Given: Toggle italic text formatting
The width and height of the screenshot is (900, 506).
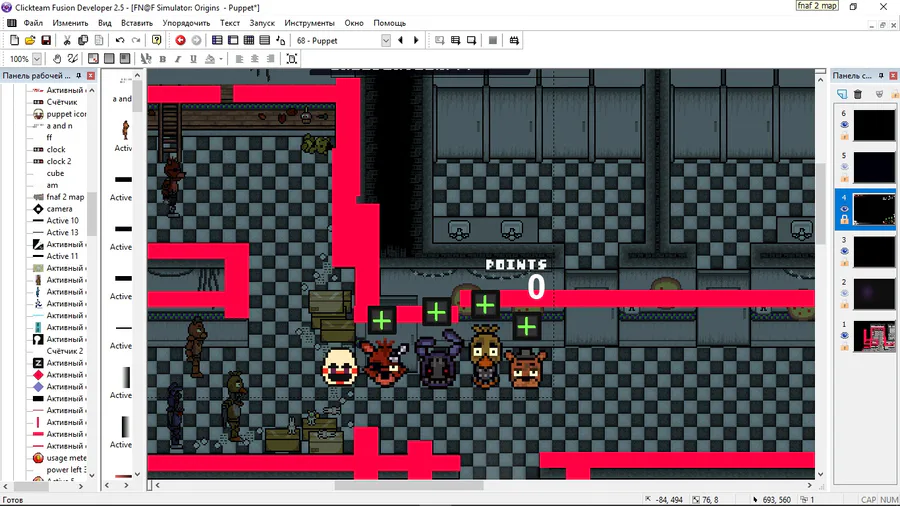Looking at the screenshot, I should point(178,59).
